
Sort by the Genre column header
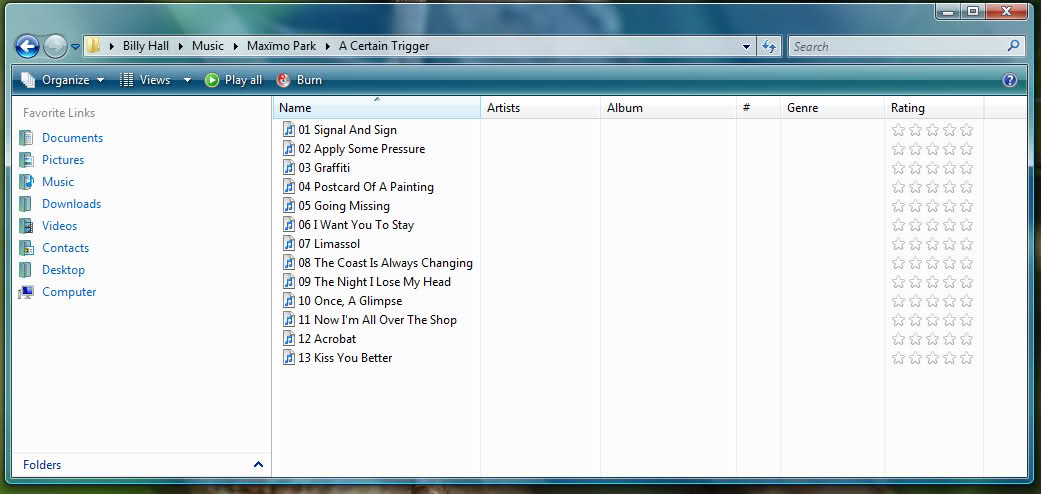point(833,108)
